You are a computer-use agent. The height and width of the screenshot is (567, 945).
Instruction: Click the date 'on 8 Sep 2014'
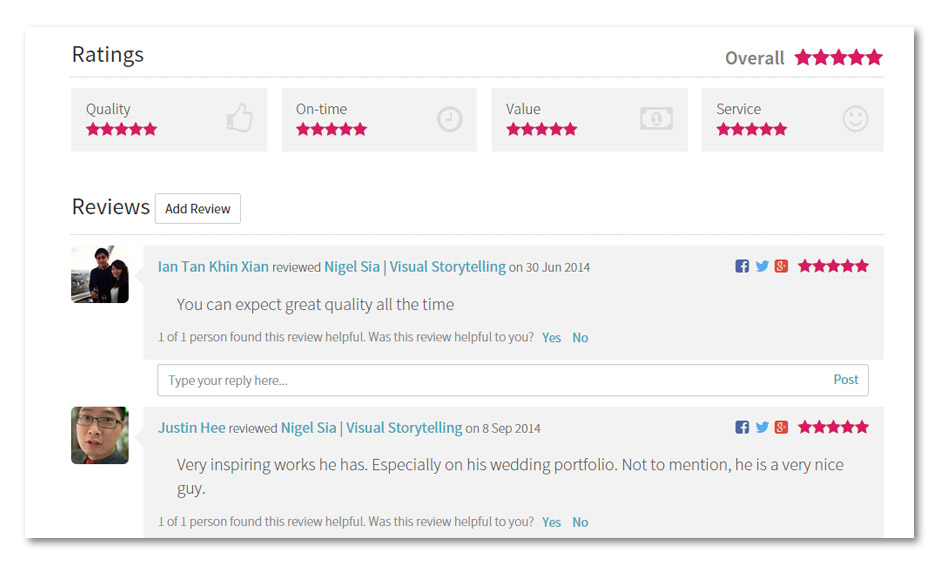point(503,428)
